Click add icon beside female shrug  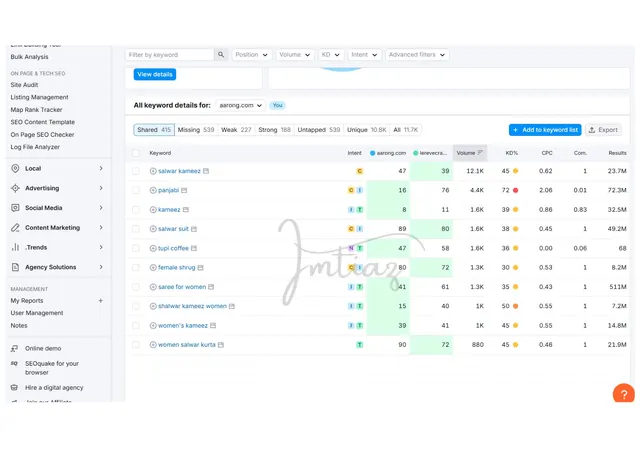point(153,267)
